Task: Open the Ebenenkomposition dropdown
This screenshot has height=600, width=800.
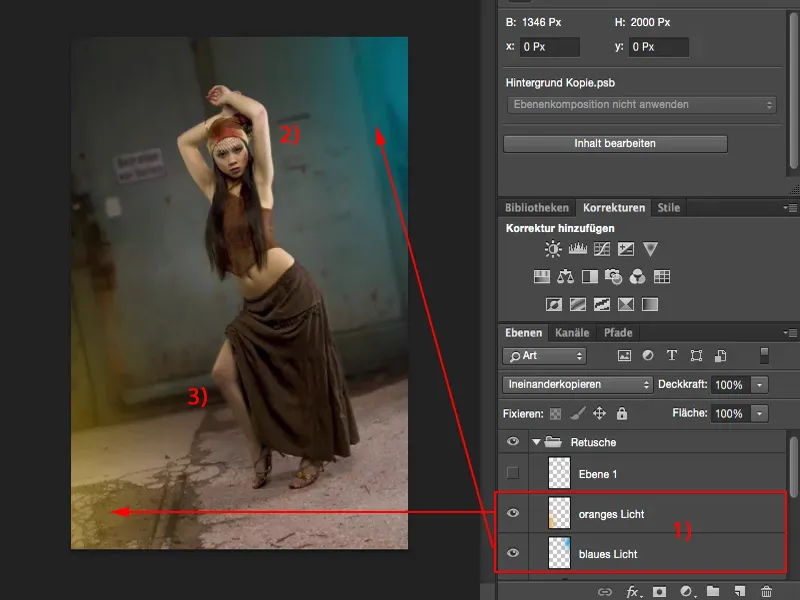Action: [642, 105]
